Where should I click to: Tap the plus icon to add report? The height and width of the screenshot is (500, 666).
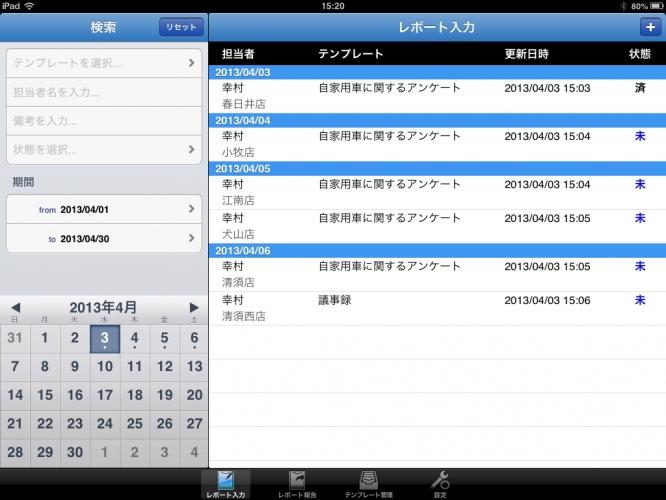coord(647,28)
